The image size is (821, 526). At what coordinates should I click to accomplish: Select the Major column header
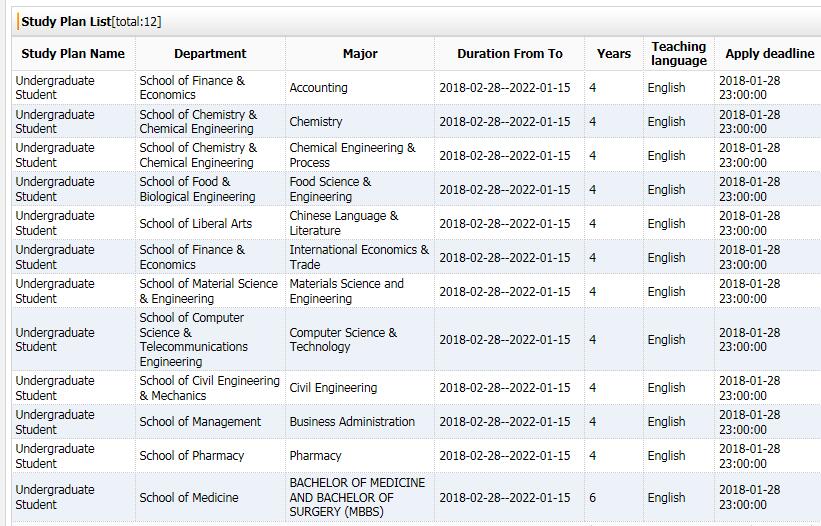click(360, 54)
